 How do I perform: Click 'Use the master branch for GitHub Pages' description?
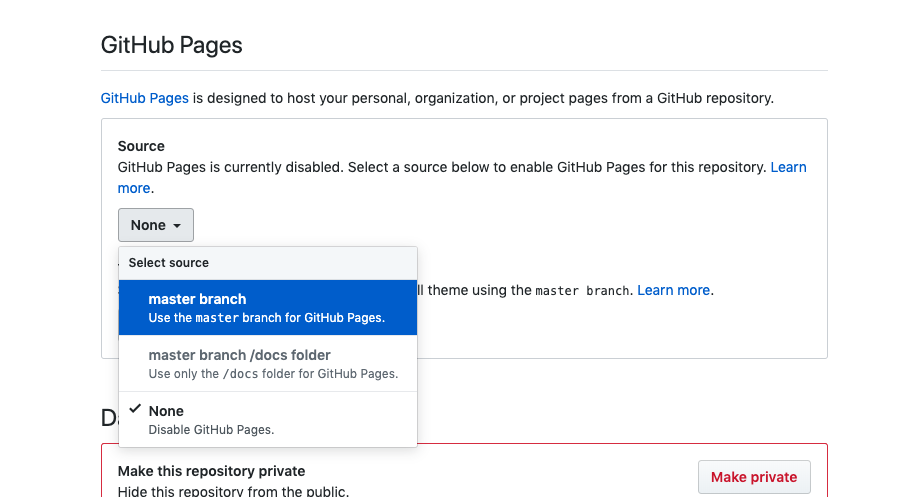click(266, 318)
